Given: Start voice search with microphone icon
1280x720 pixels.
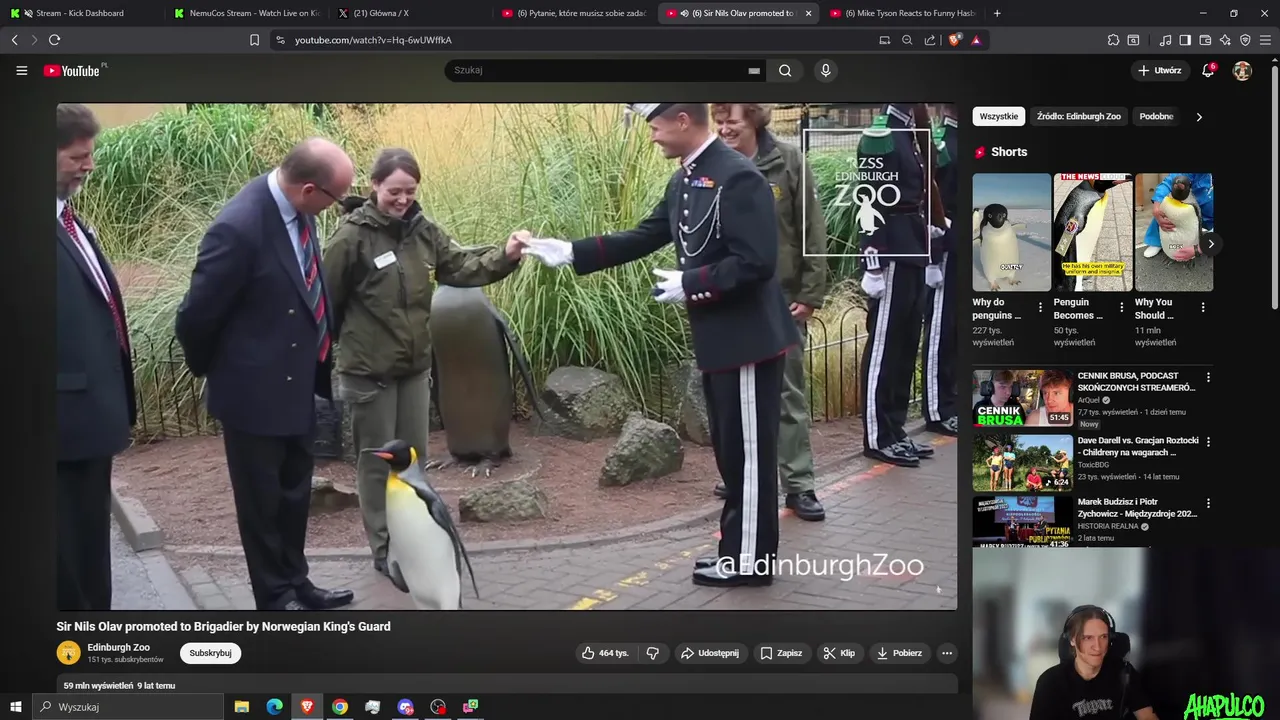Looking at the screenshot, I should (825, 70).
